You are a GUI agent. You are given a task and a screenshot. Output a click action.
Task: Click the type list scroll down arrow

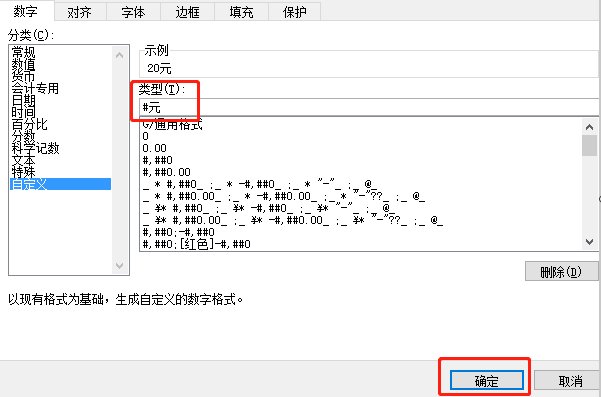tap(590, 242)
